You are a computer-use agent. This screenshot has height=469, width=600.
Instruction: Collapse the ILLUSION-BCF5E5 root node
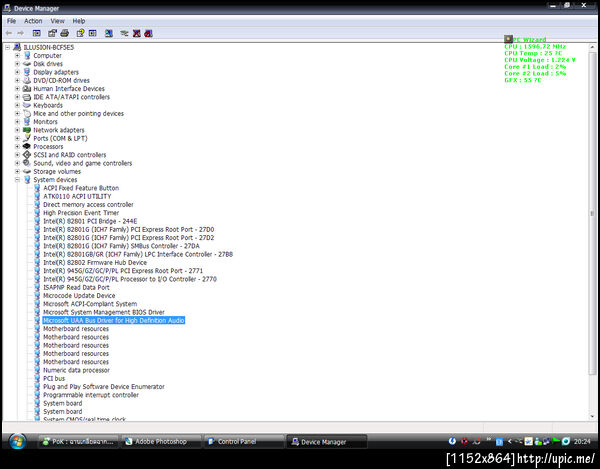[x=8, y=47]
